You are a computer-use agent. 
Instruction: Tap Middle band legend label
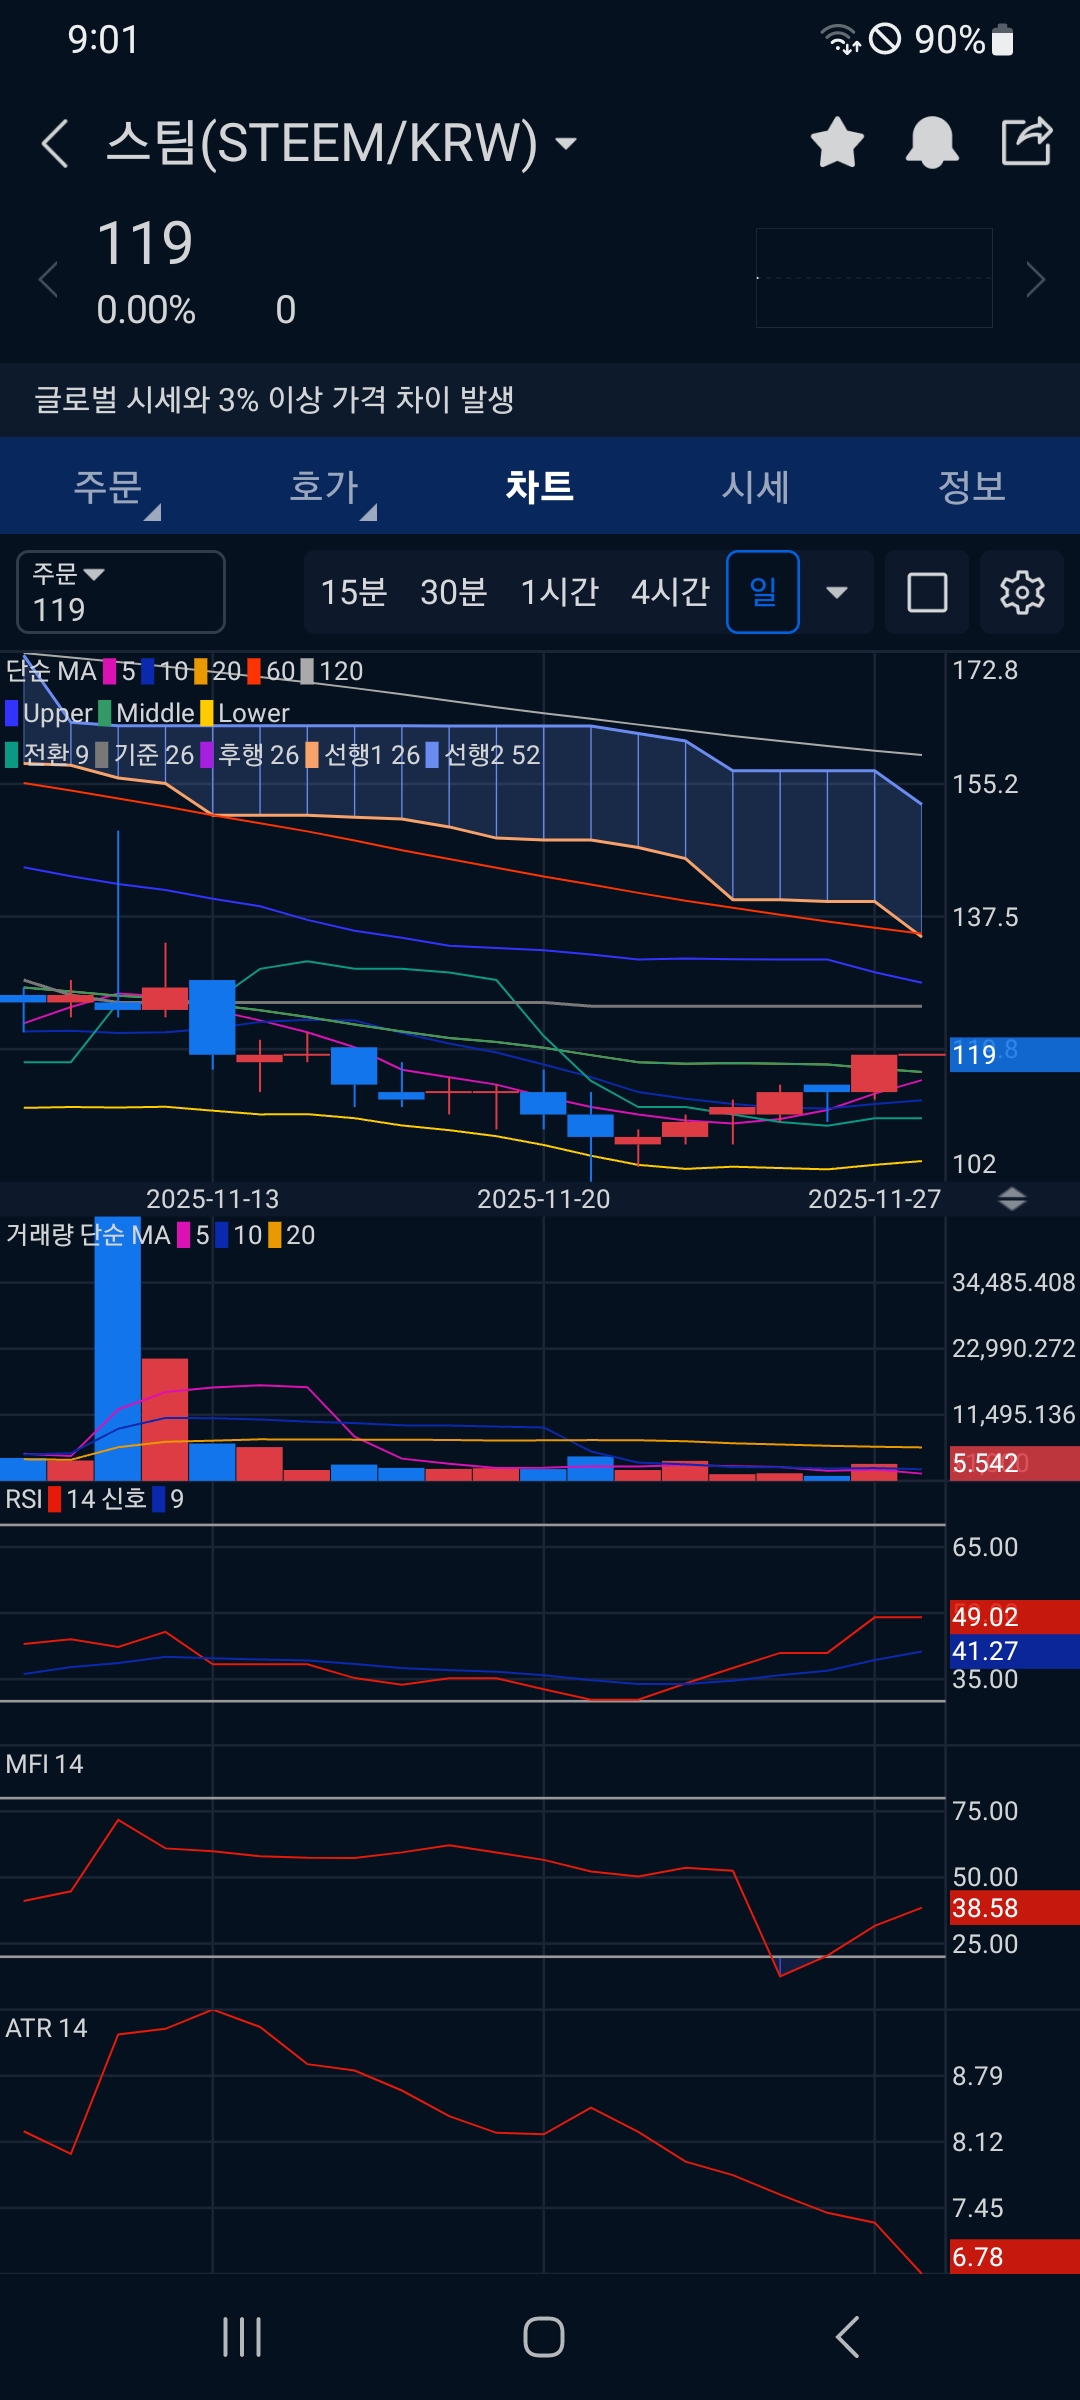tap(155, 713)
